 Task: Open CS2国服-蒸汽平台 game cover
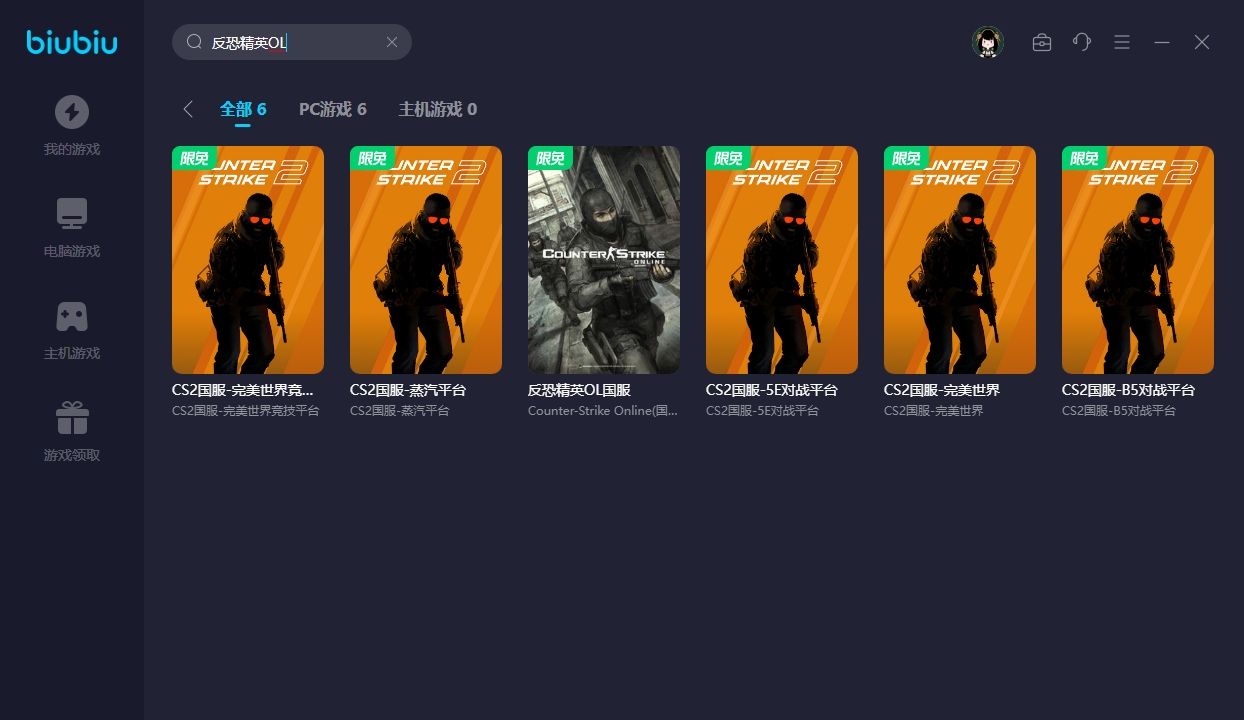pyautogui.click(x=425, y=260)
